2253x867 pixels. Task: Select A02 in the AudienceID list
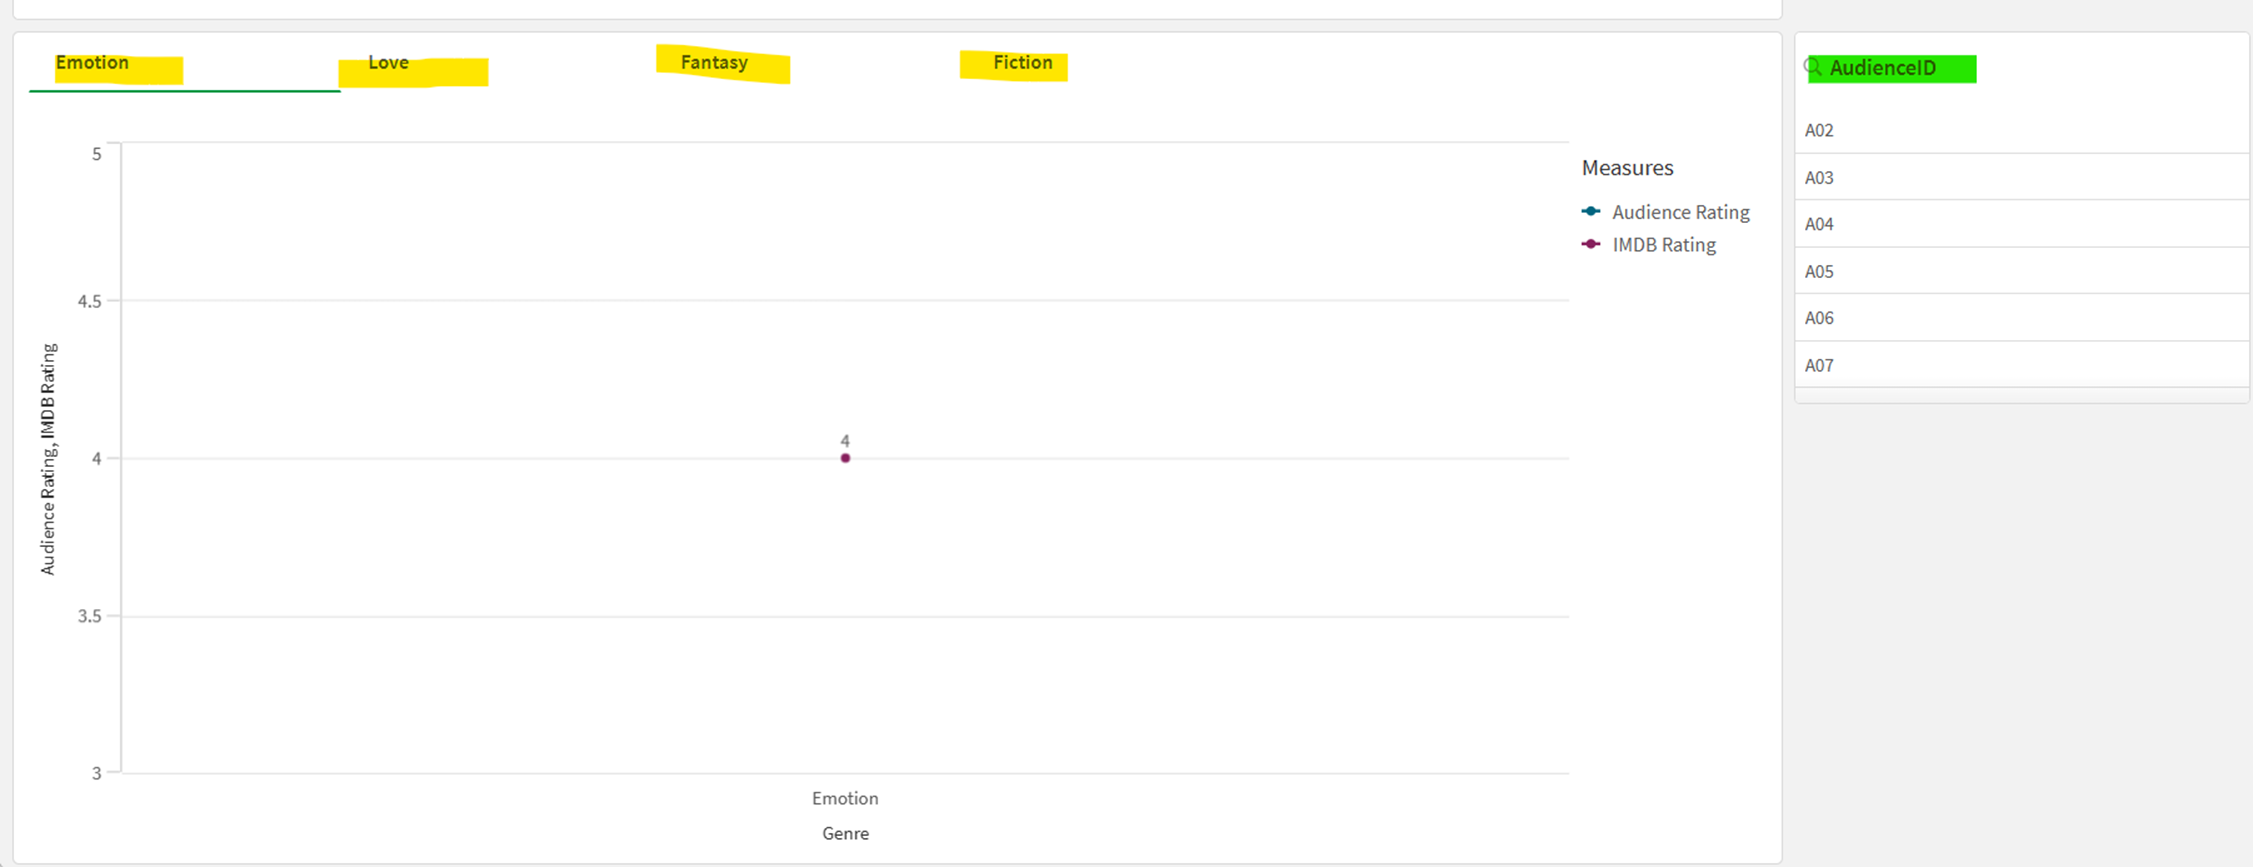tap(1819, 130)
